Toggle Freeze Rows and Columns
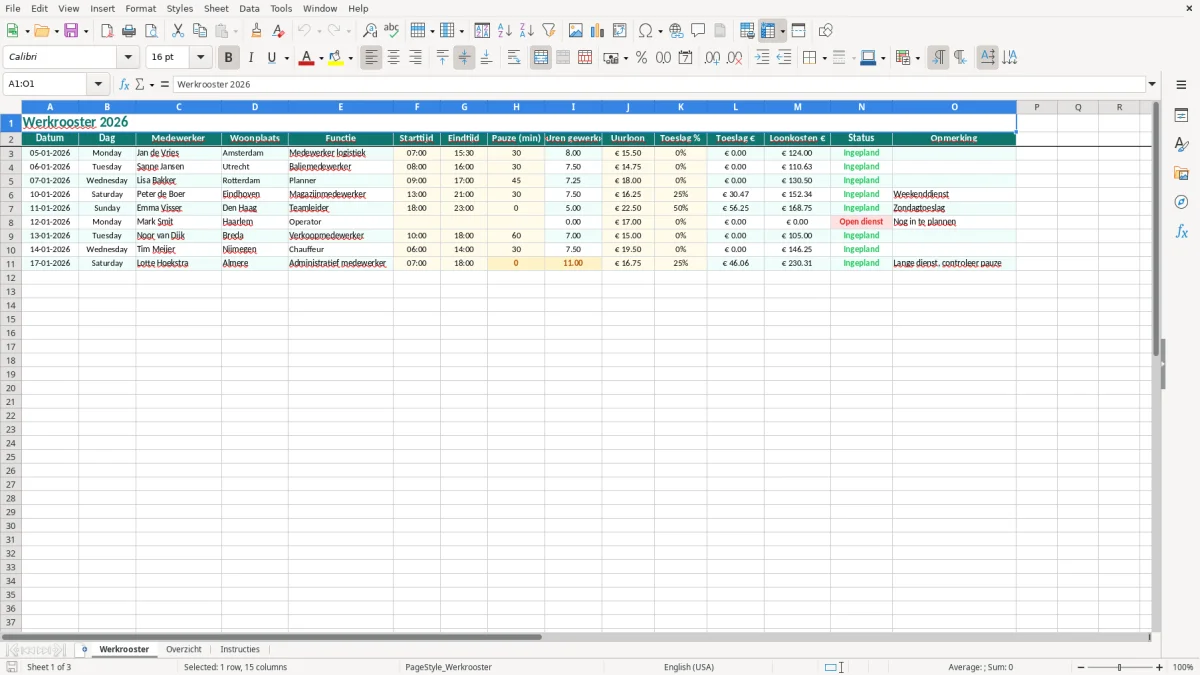Viewport: 1200px width, 675px height. tap(769, 31)
